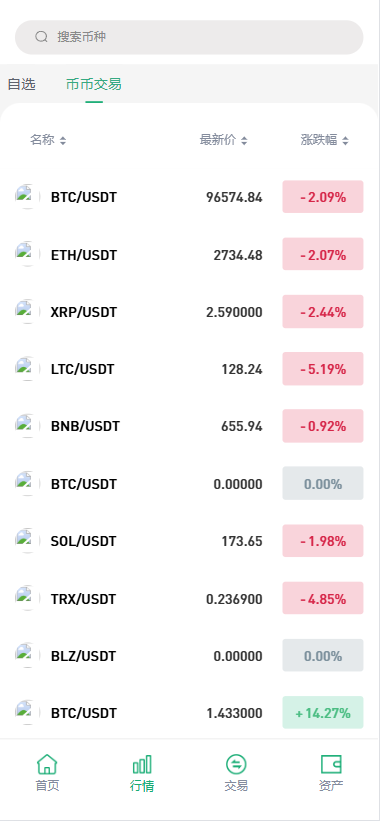Open the XRP/USDT pair row
380x821 pixels.
pos(189,312)
